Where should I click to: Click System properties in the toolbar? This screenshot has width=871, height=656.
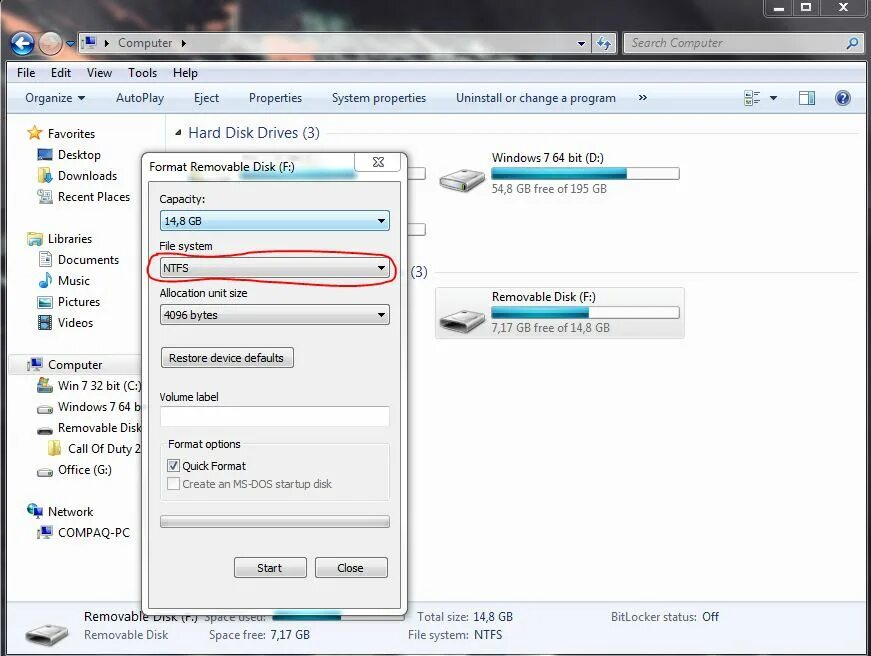(x=379, y=98)
